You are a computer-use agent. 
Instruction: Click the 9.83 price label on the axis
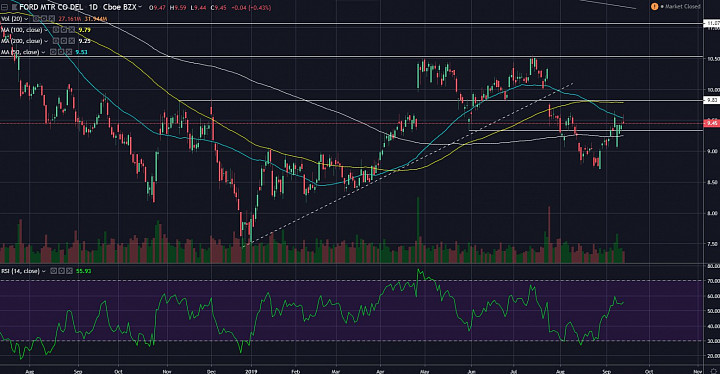712,100
